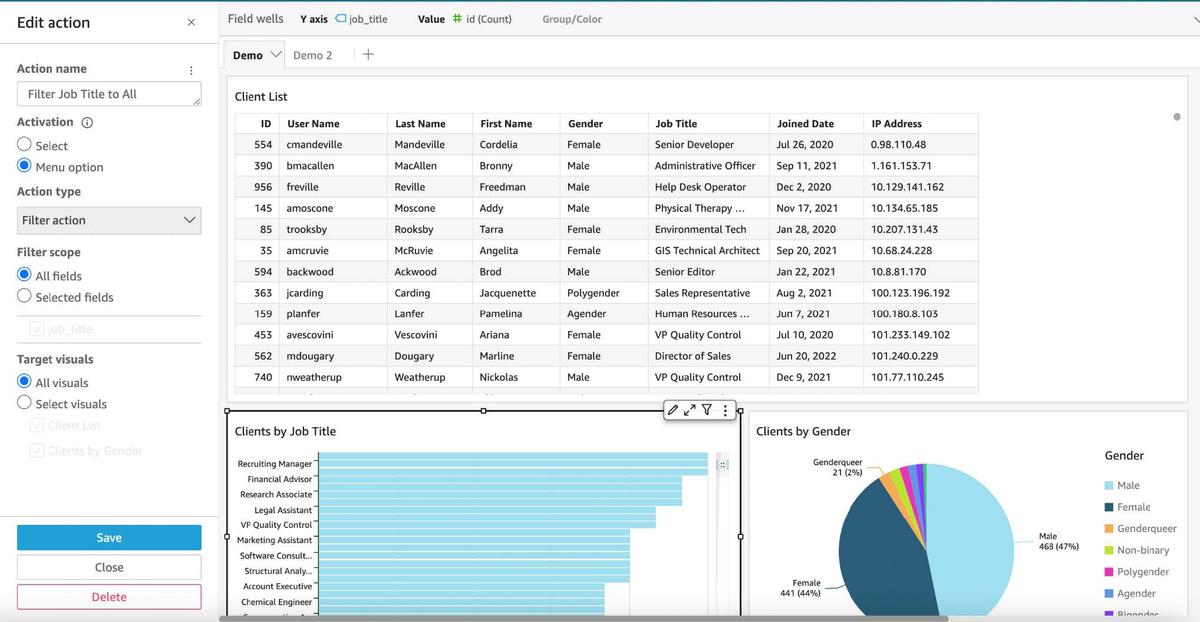
Task: Open the id (Count) Value field well
Action: (x=482, y=19)
